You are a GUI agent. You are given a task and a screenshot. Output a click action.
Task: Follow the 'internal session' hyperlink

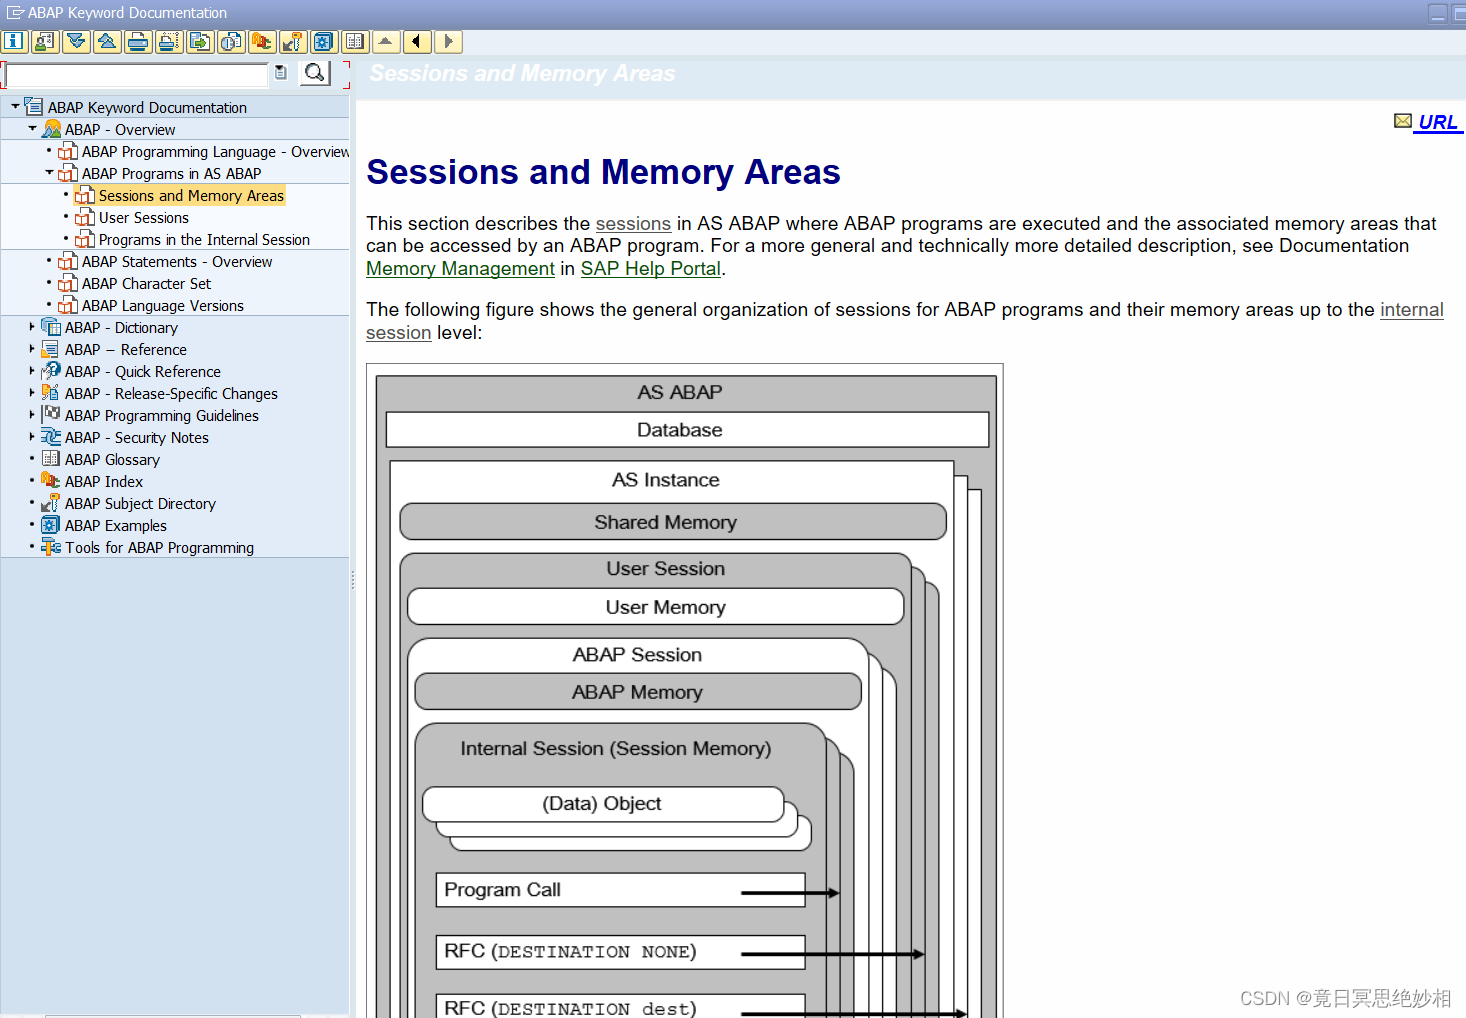click(1411, 310)
